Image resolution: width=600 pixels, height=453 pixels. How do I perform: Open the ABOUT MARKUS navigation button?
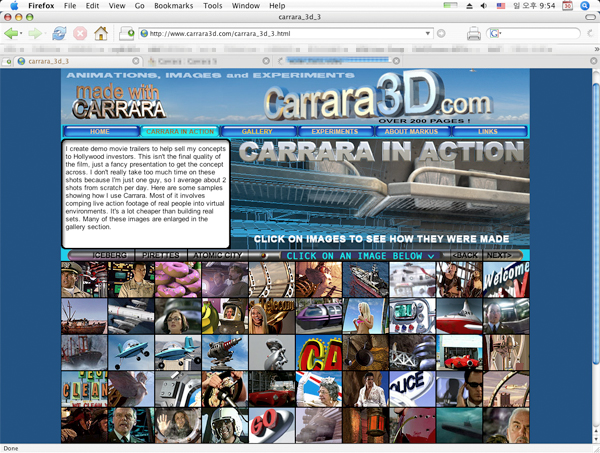tap(412, 131)
